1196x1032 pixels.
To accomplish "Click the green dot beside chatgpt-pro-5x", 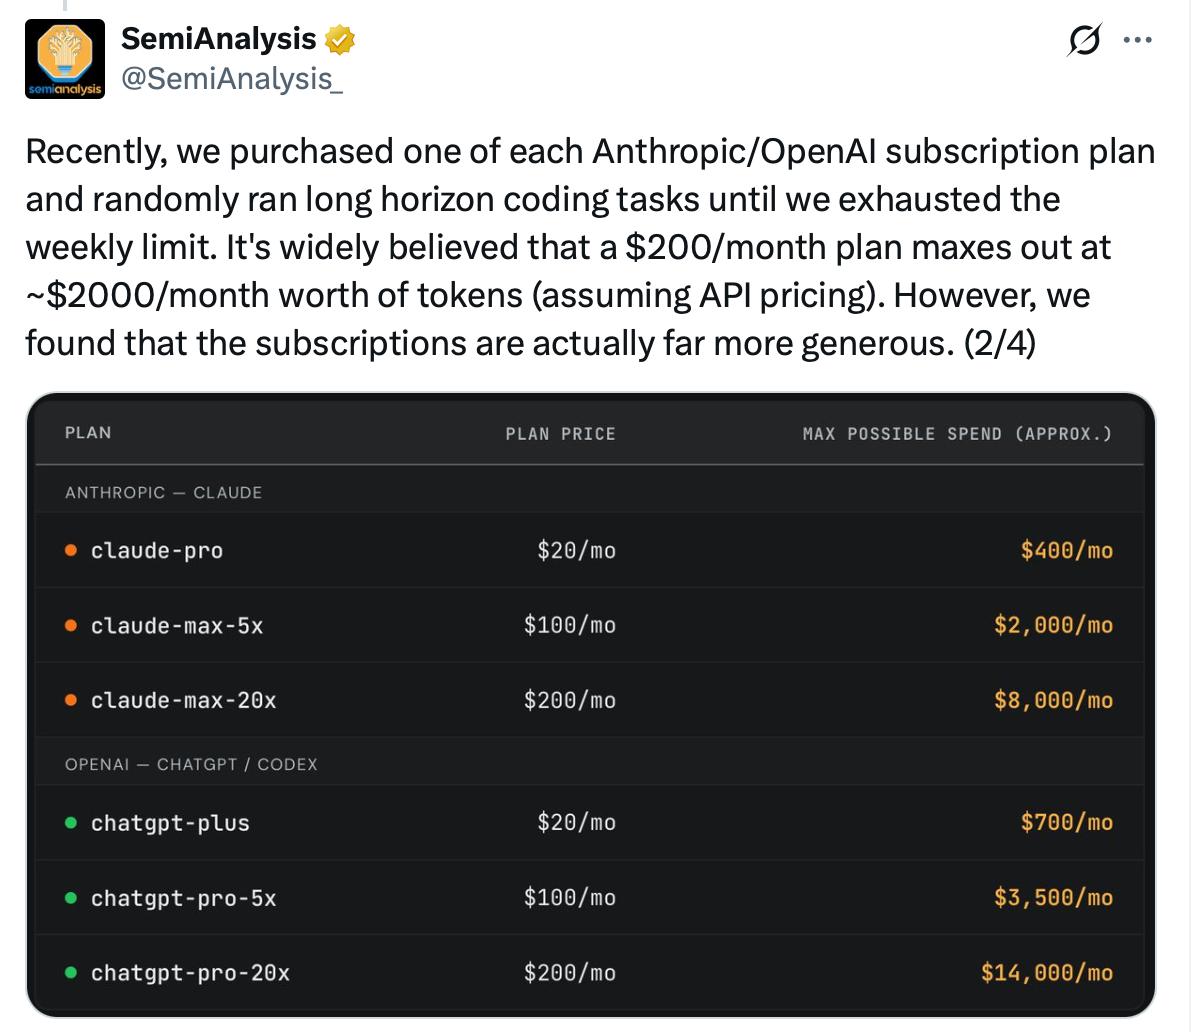I will [71, 898].
